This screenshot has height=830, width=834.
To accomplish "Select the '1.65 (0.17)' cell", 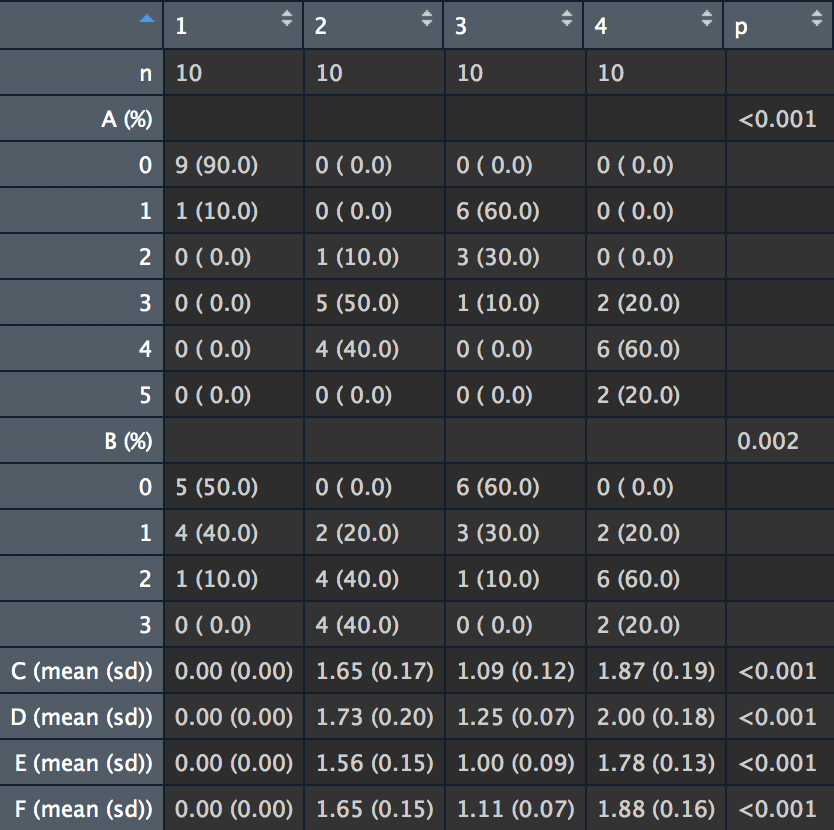I will click(374, 670).
